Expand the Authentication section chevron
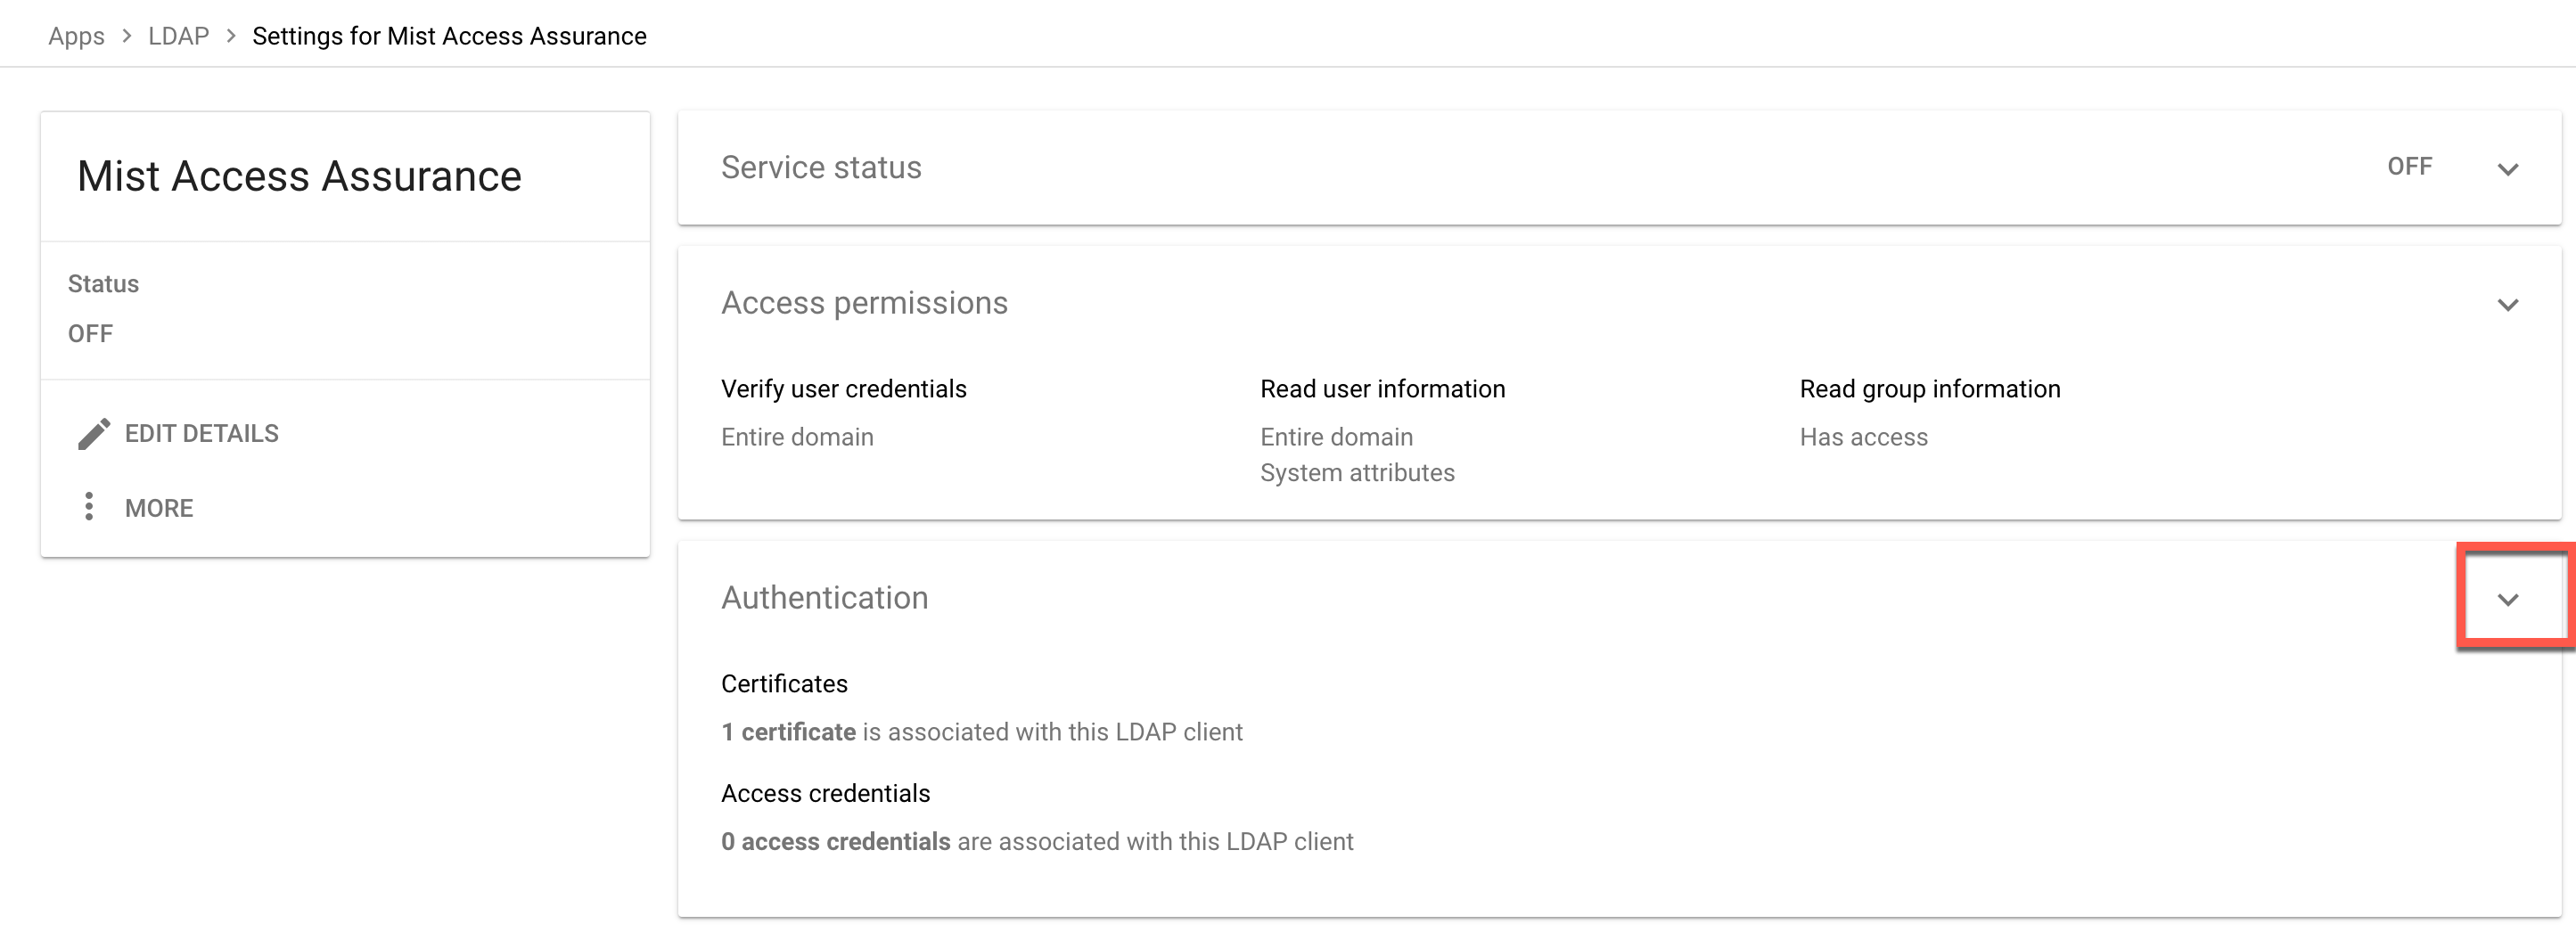The image size is (2576, 932). click(x=2508, y=600)
